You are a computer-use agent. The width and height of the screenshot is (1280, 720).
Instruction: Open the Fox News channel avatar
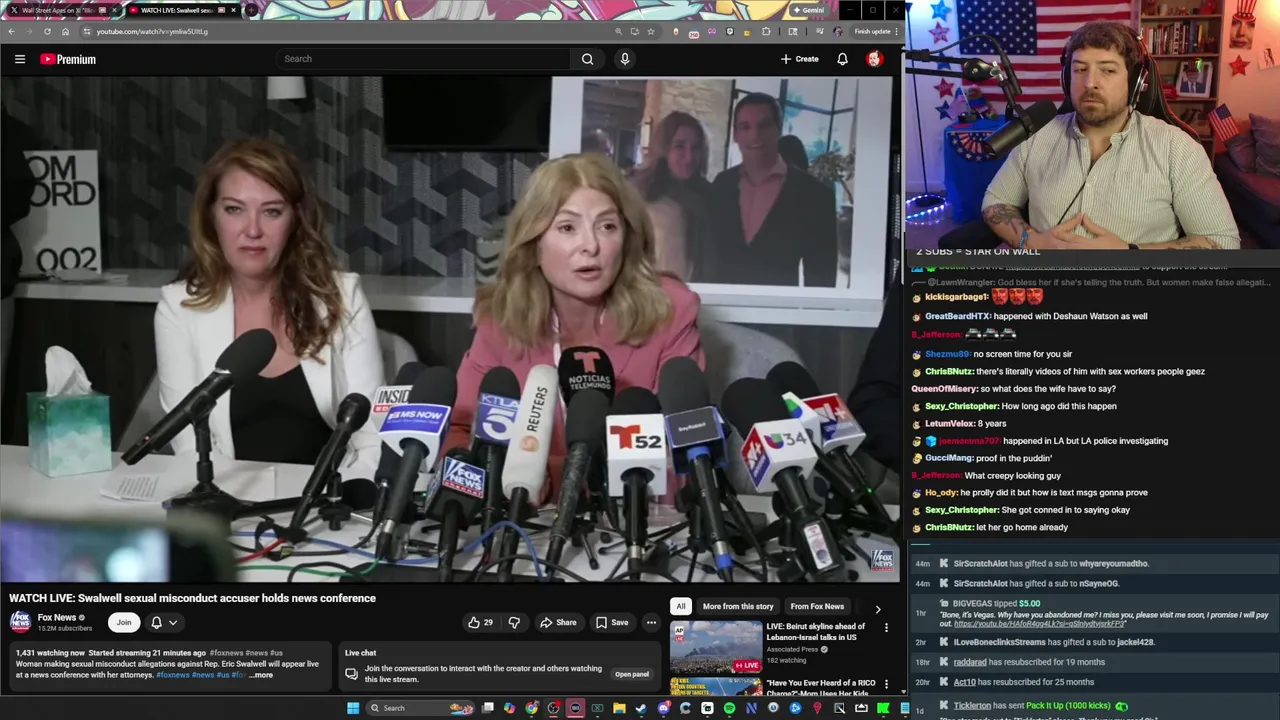[x=20, y=622]
